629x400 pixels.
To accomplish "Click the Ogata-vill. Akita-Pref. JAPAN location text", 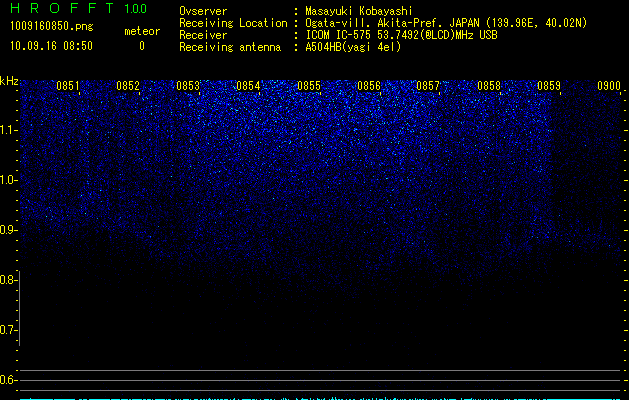I will [446, 23].
